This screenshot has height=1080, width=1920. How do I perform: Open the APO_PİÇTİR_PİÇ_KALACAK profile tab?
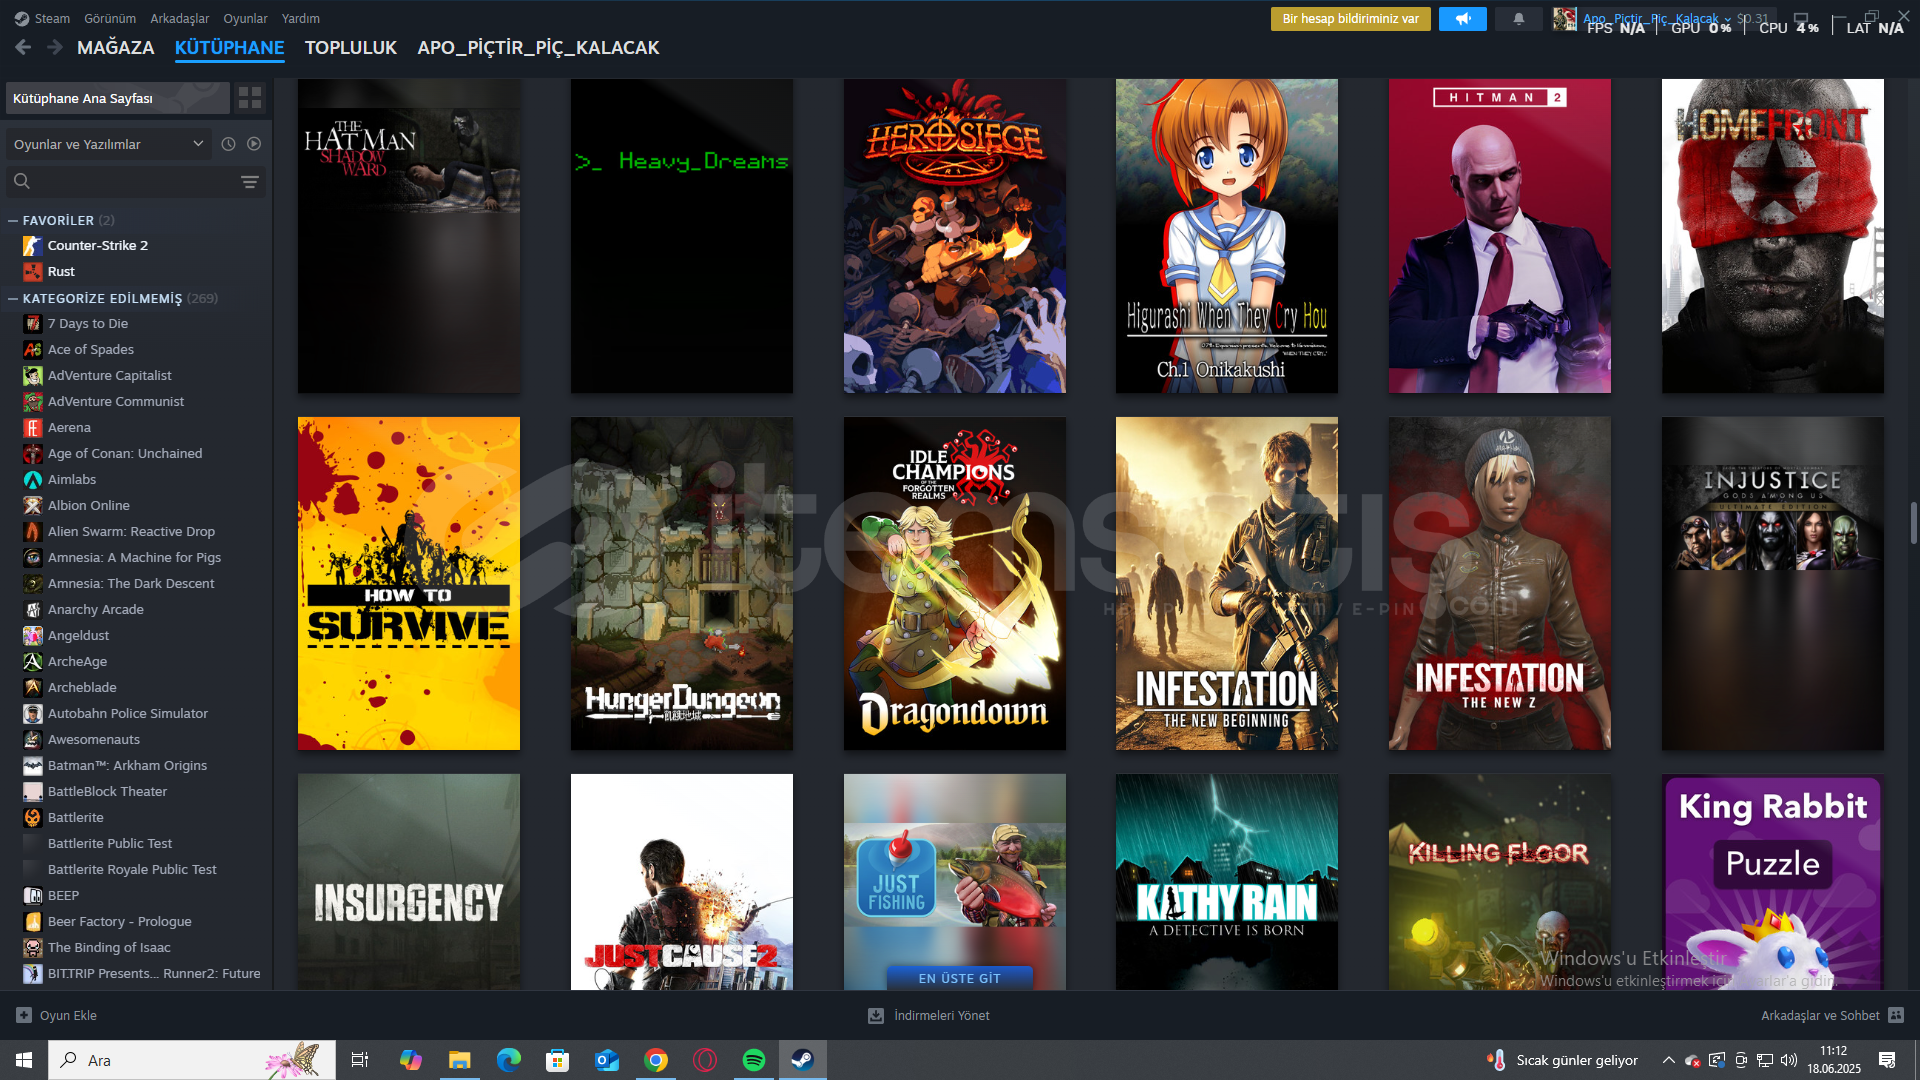point(538,47)
